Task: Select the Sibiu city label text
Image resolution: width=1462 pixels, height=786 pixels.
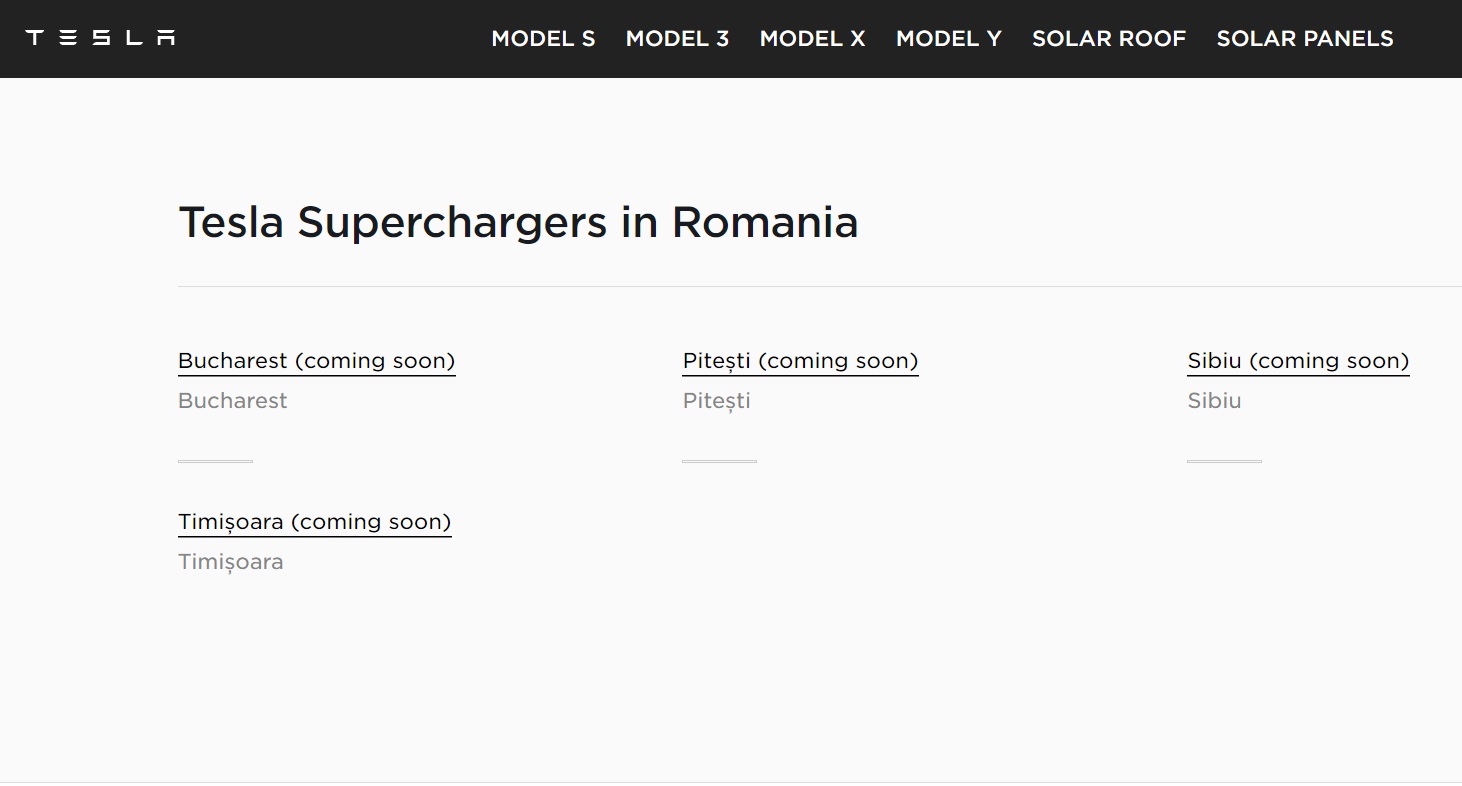Action: coord(1214,400)
